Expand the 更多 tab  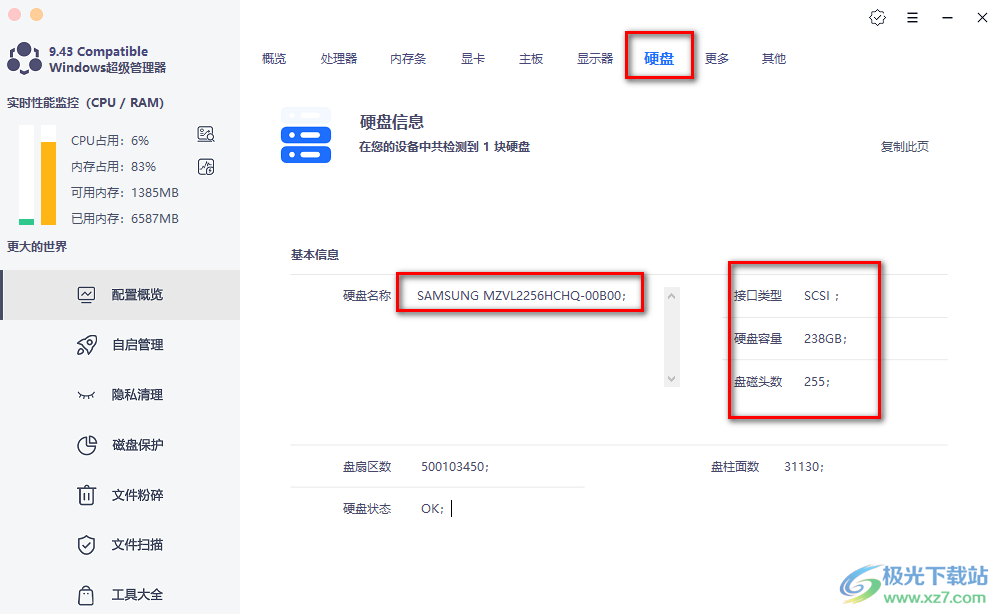717,59
